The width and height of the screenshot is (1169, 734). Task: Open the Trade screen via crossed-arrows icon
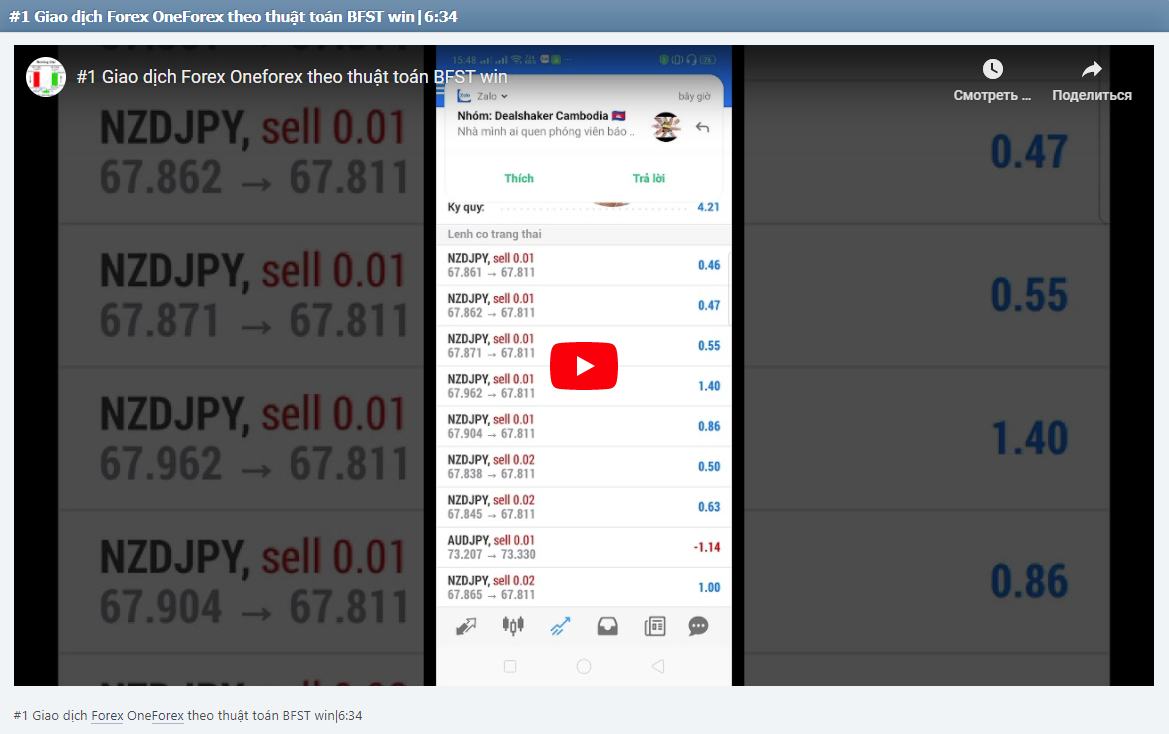(466, 625)
